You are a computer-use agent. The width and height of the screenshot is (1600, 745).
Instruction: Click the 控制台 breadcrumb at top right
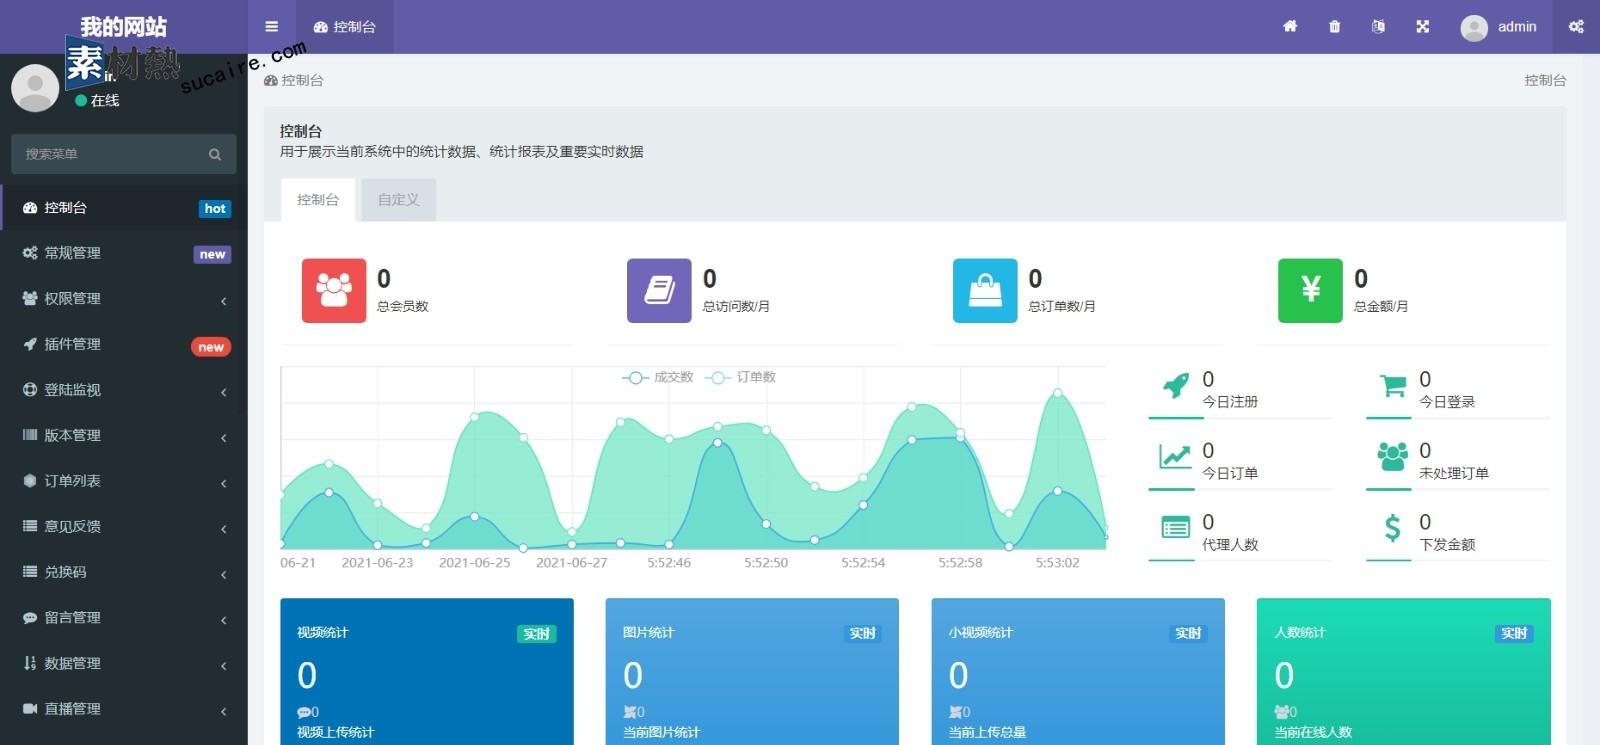(1545, 80)
